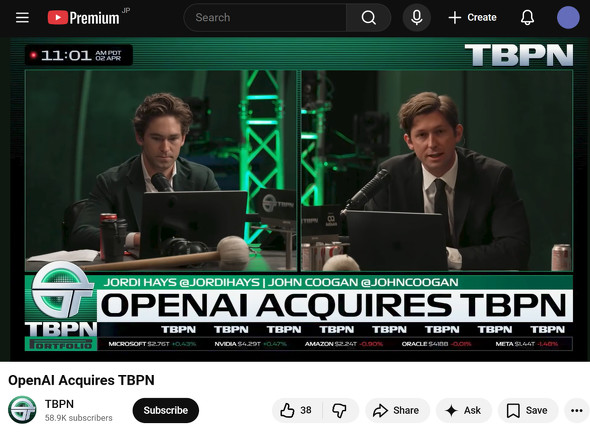Focus the Search input field

point(265,17)
